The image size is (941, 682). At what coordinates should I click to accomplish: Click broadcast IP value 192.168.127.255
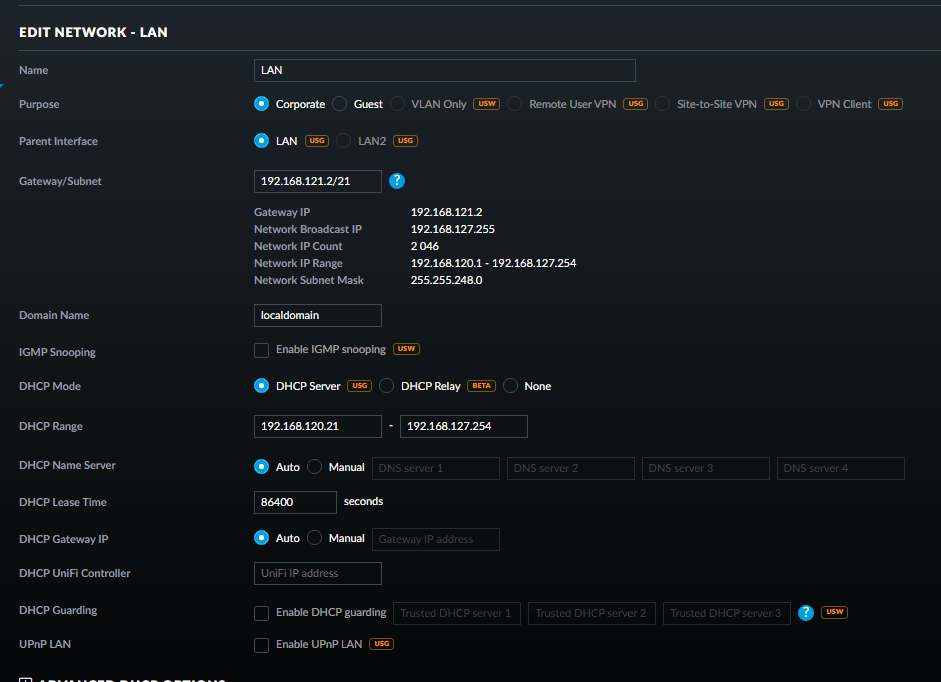pyautogui.click(x=452, y=229)
